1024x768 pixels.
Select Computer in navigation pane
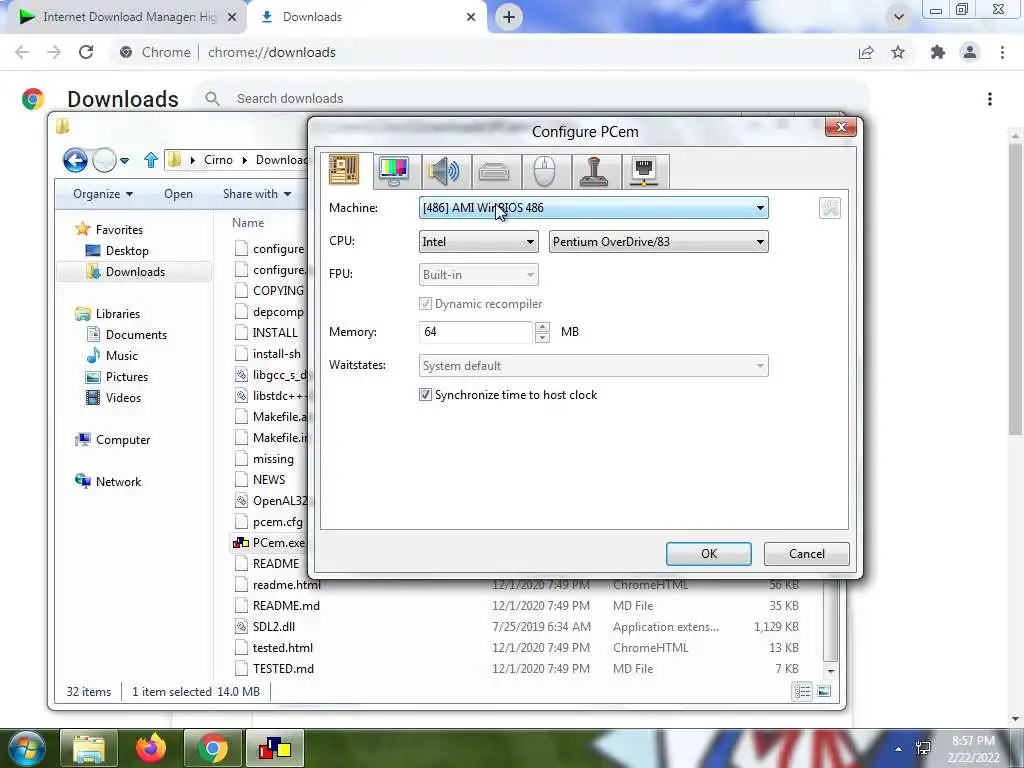123,440
